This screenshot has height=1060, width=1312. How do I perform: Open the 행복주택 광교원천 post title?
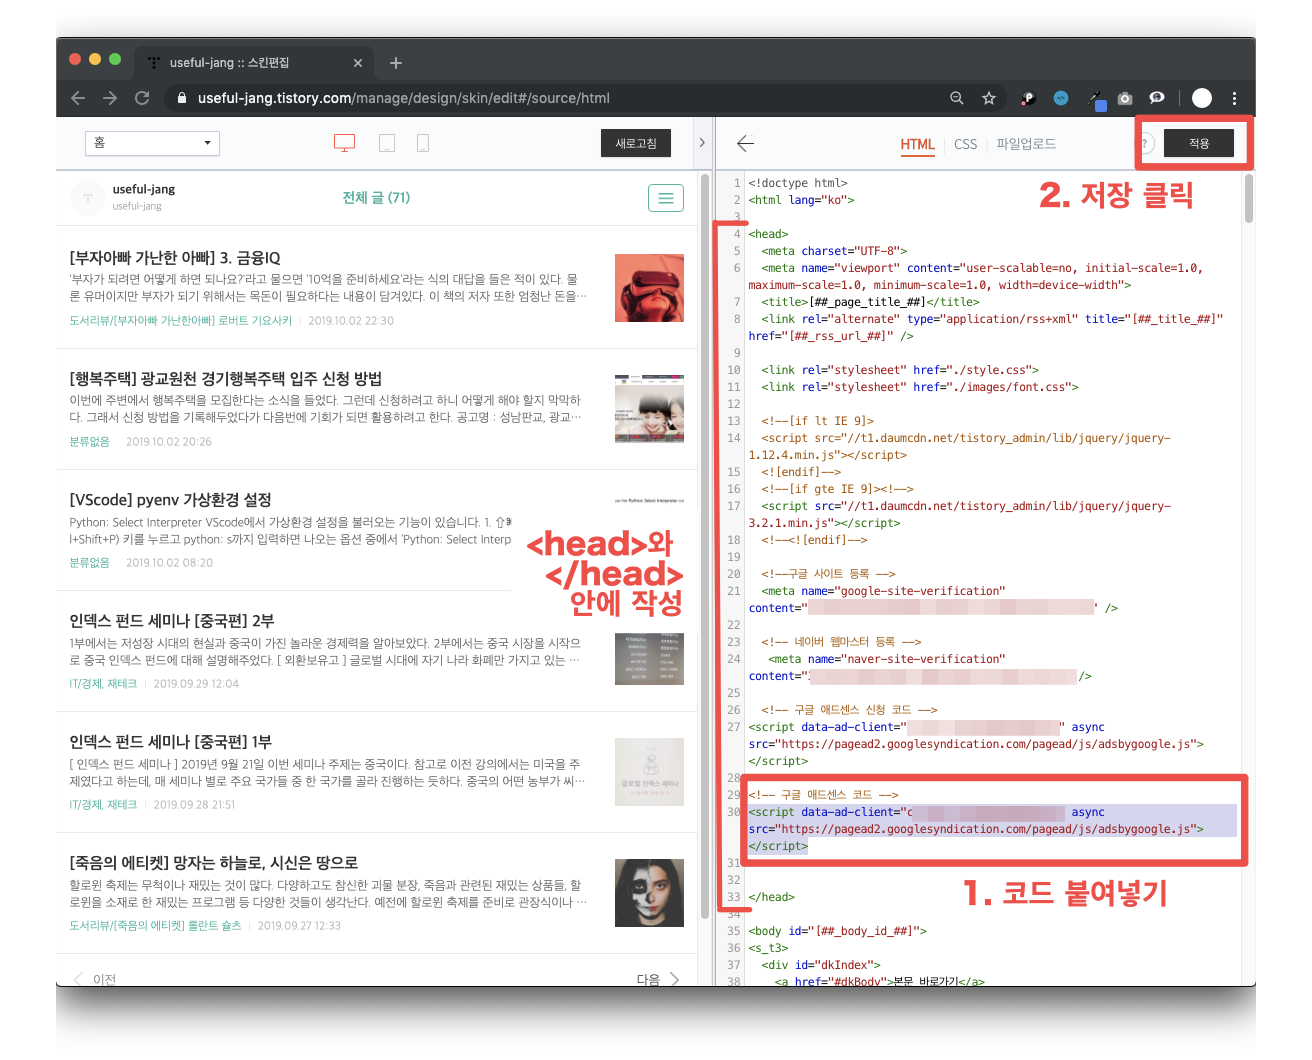pyautogui.click(x=226, y=379)
